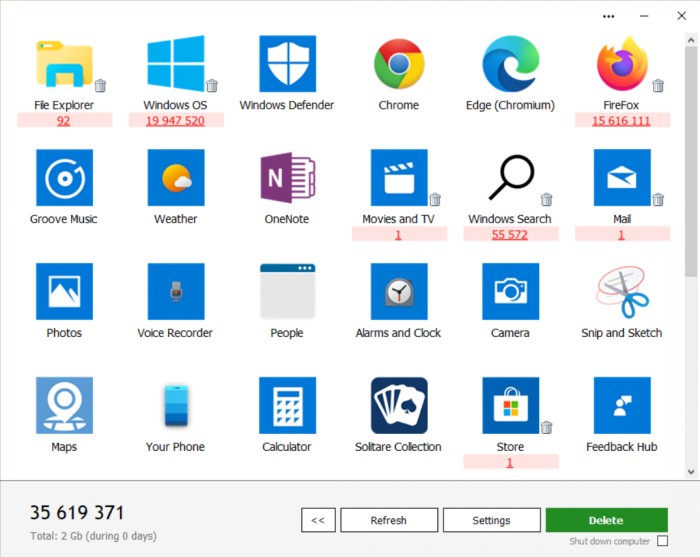Viewport: 700px width, 557px height.
Task: Click trash bin next to Windows Search
Action: pyautogui.click(x=547, y=199)
